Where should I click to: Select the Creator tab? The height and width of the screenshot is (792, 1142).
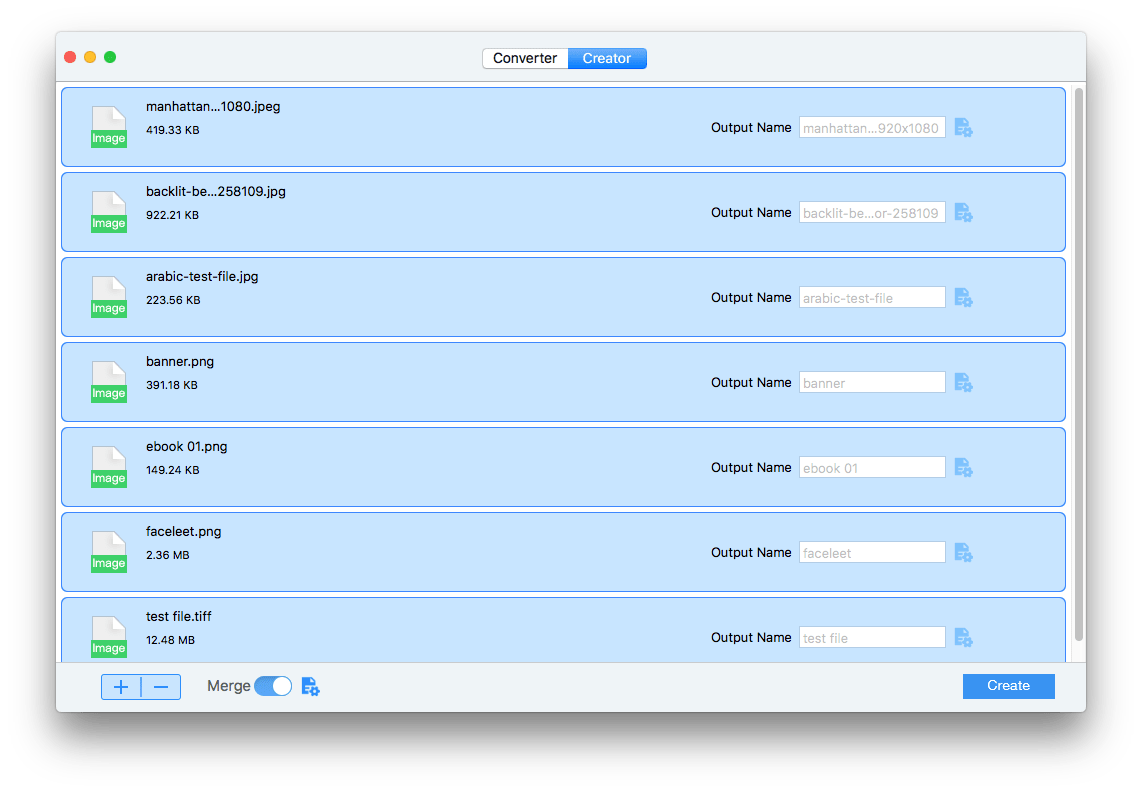tap(607, 58)
